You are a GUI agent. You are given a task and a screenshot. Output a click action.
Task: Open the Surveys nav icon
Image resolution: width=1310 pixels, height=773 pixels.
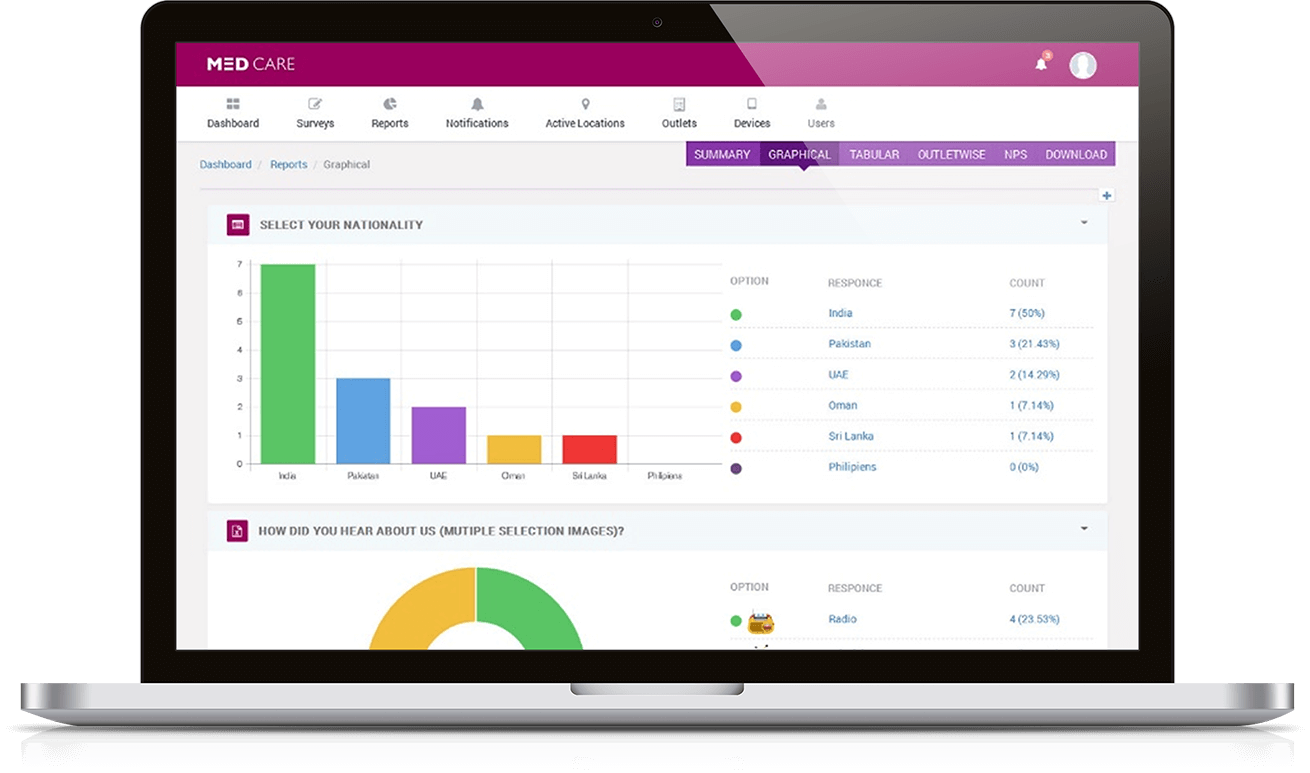pyautogui.click(x=315, y=104)
